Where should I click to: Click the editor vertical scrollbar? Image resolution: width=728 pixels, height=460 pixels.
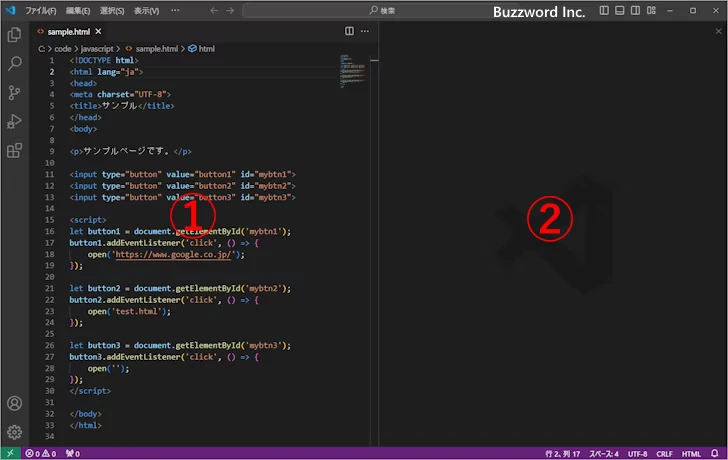[374, 251]
